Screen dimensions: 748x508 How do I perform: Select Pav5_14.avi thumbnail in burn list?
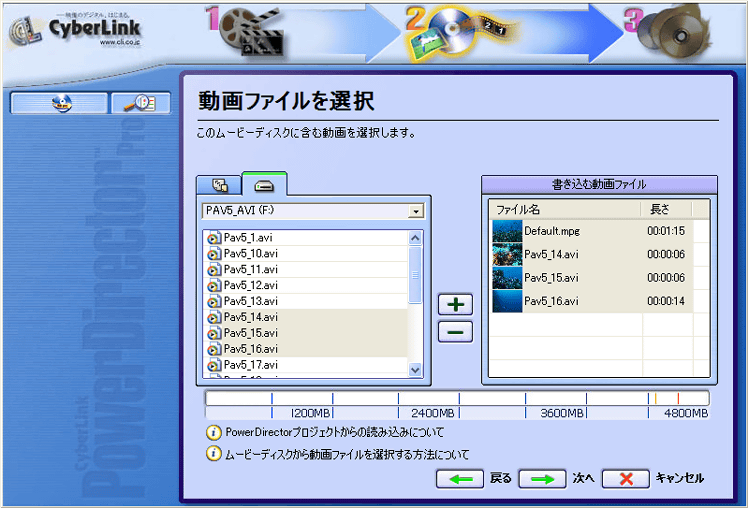(x=507, y=254)
